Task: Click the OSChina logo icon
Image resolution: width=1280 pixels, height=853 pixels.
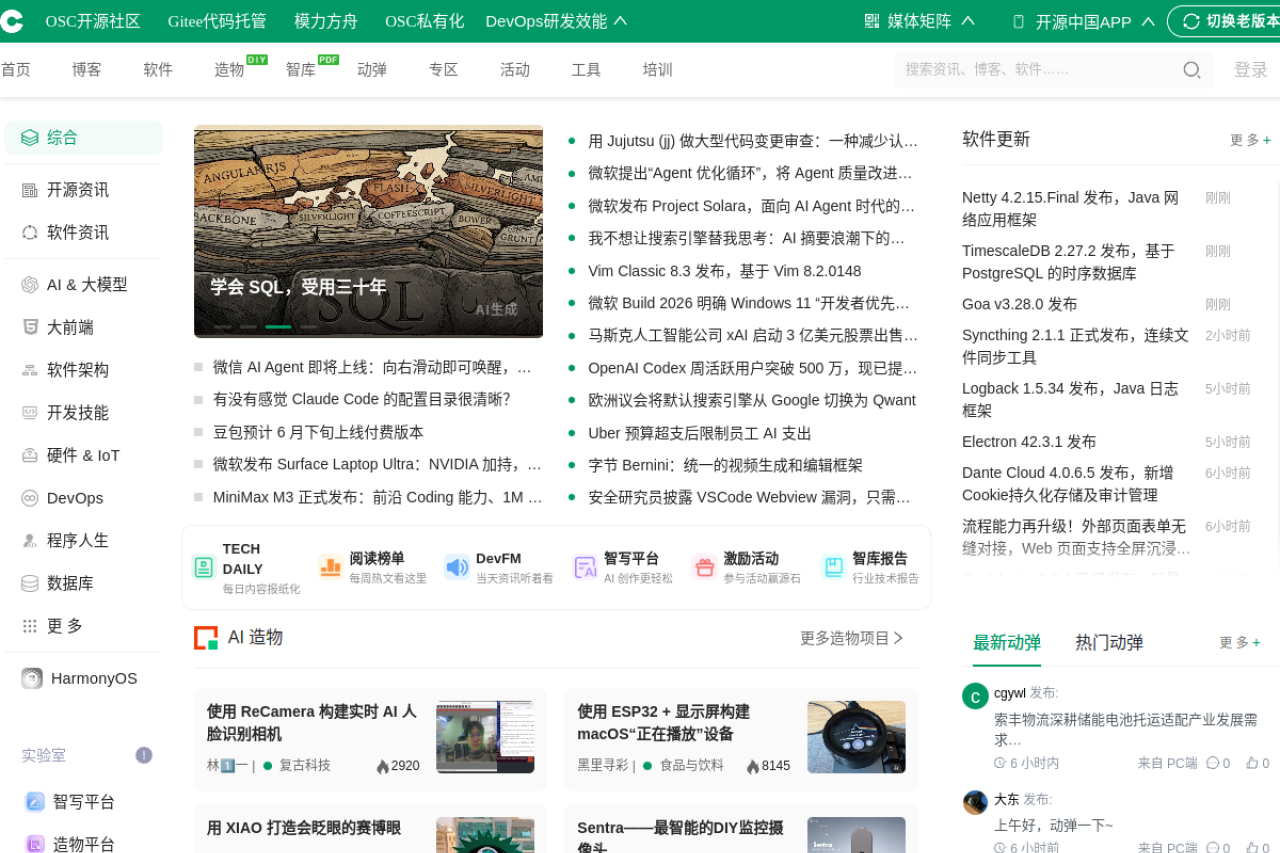Action: [x=10, y=21]
